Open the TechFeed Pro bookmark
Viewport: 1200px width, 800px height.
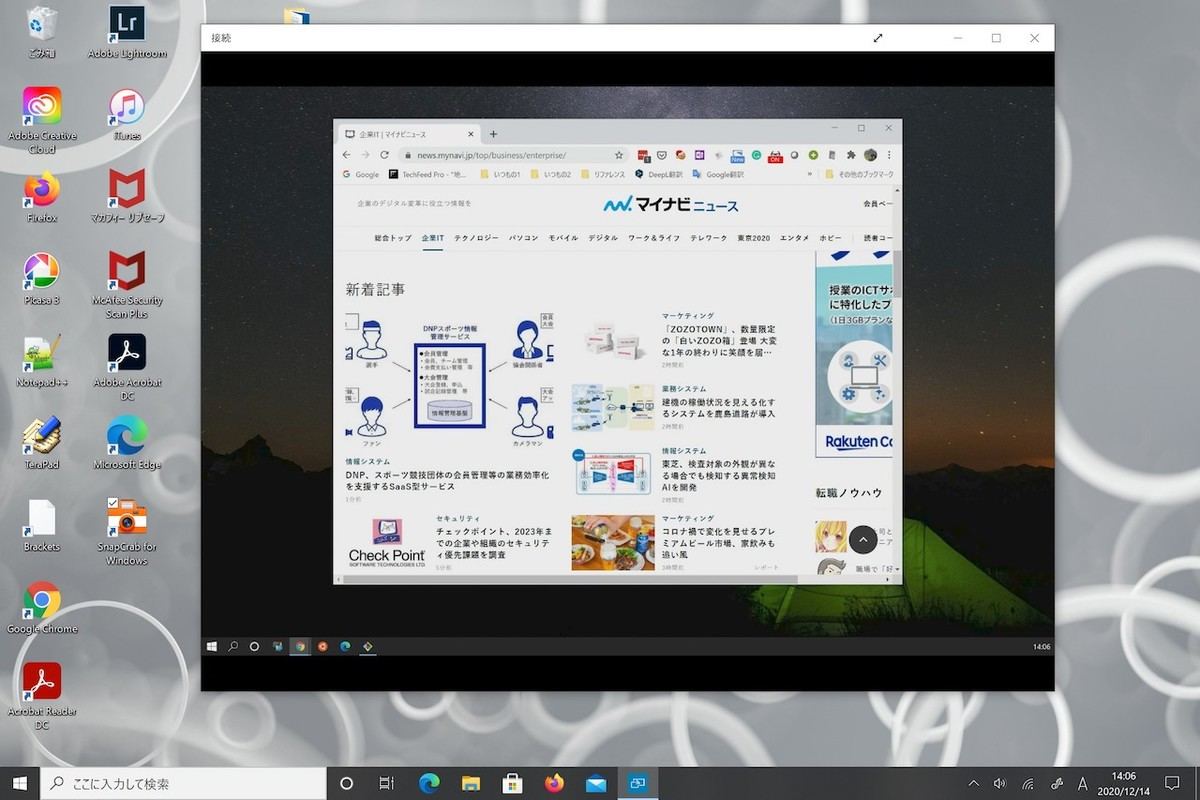[x=427, y=174]
